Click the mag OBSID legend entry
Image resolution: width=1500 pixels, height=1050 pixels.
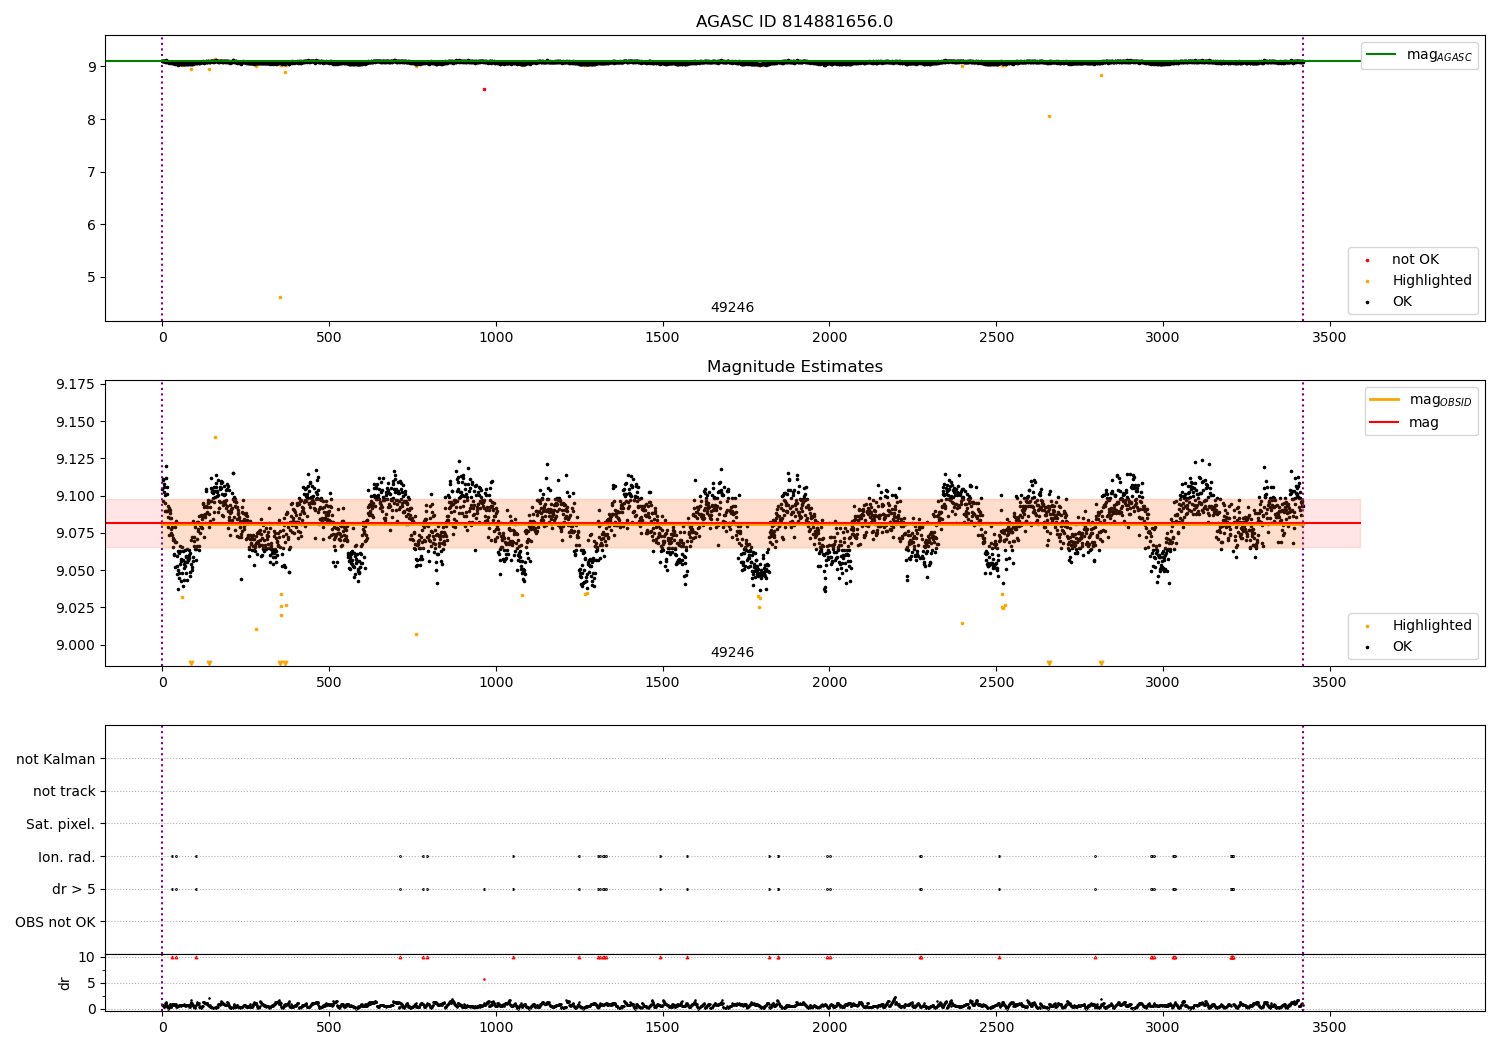click(1421, 400)
